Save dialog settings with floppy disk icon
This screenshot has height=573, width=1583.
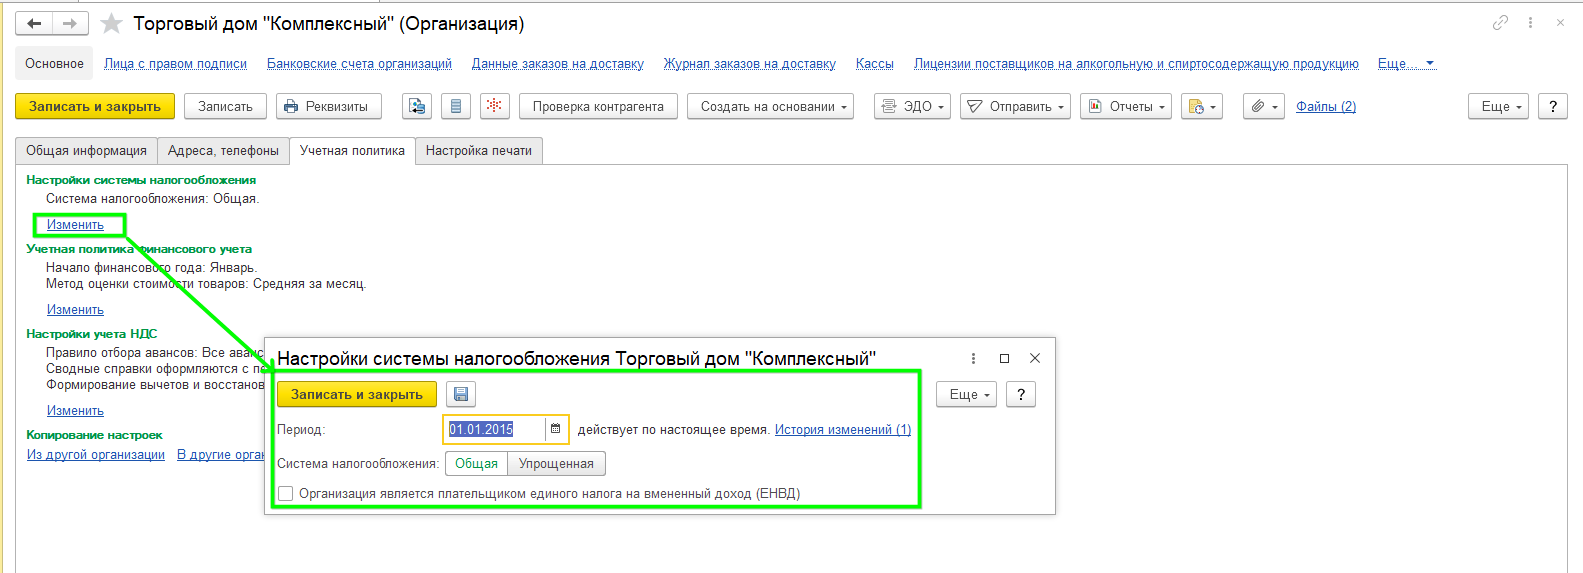coord(460,394)
